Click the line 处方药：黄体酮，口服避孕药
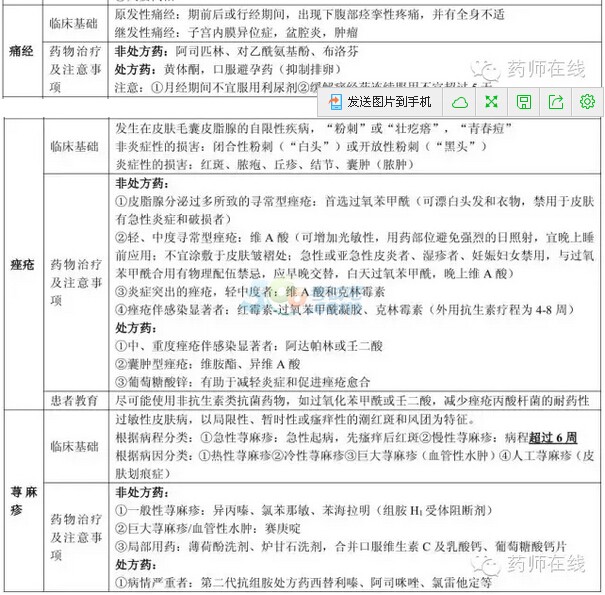Image resolution: width=605 pixels, height=595 pixels. pos(228,69)
